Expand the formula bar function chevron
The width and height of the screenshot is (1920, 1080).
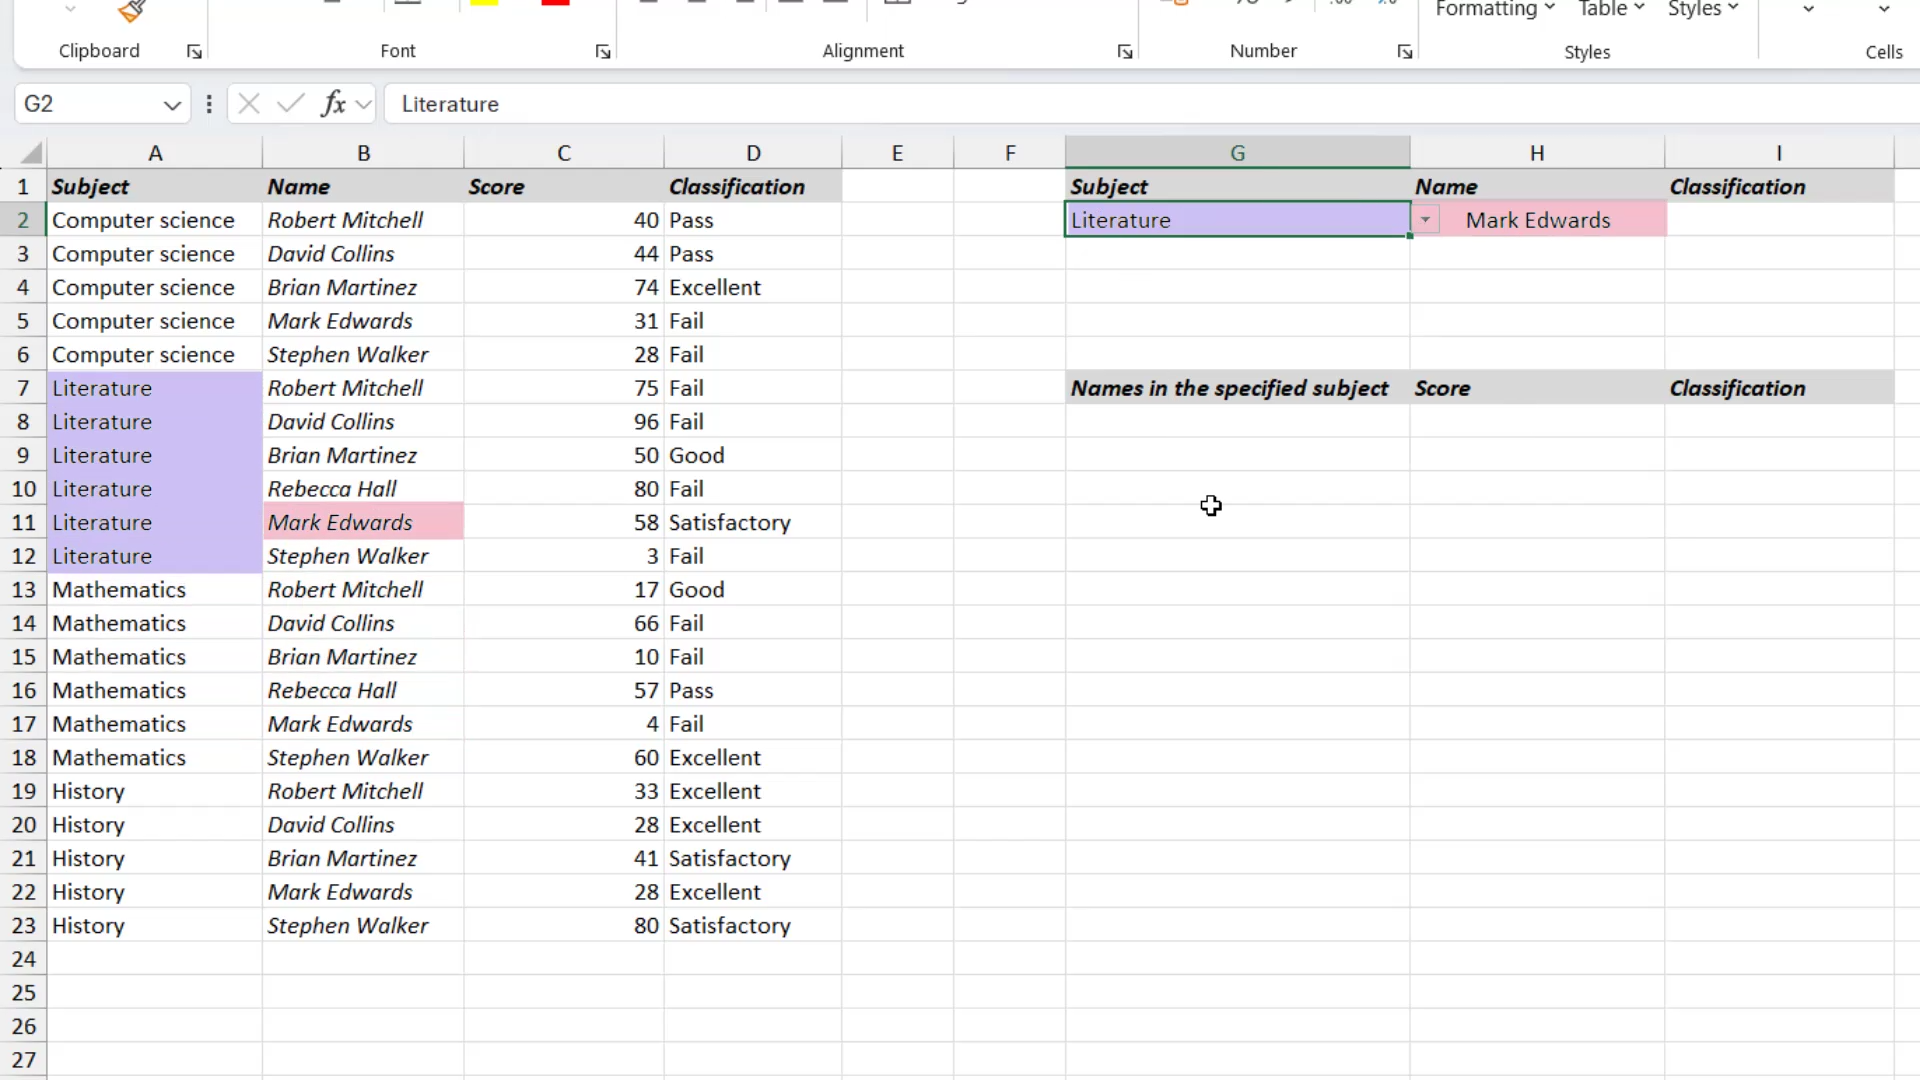pyautogui.click(x=364, y=104)
